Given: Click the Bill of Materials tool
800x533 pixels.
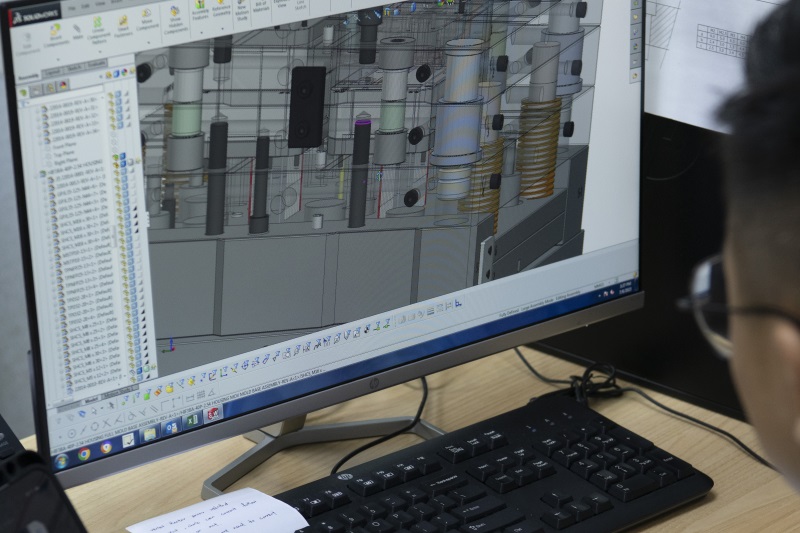Looking at the screenshot, I should click(x=263, y=6).
